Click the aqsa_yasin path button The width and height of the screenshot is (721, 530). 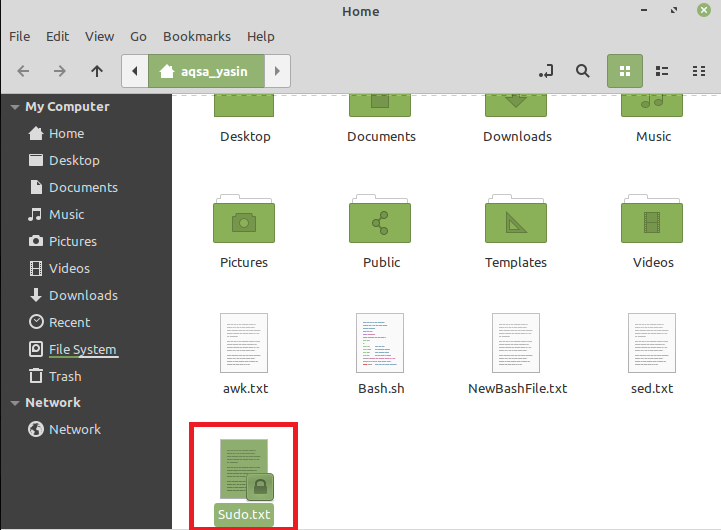tap(206, 71)
